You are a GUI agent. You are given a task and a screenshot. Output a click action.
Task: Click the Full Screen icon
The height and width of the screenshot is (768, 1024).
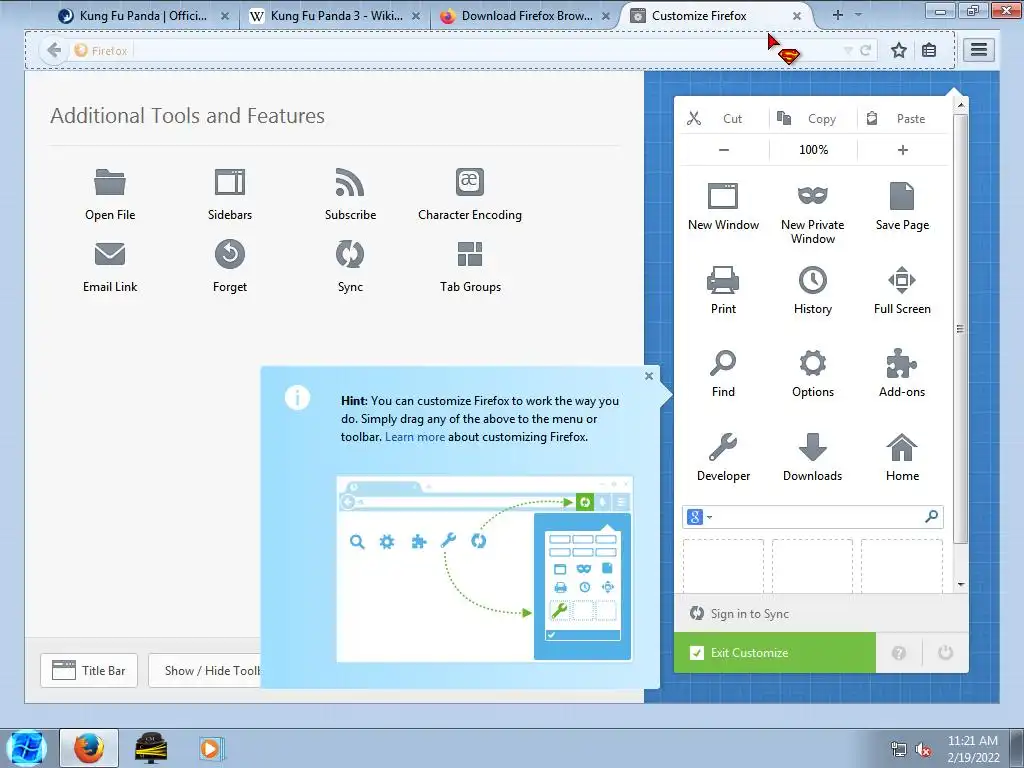tap(902, 280)
